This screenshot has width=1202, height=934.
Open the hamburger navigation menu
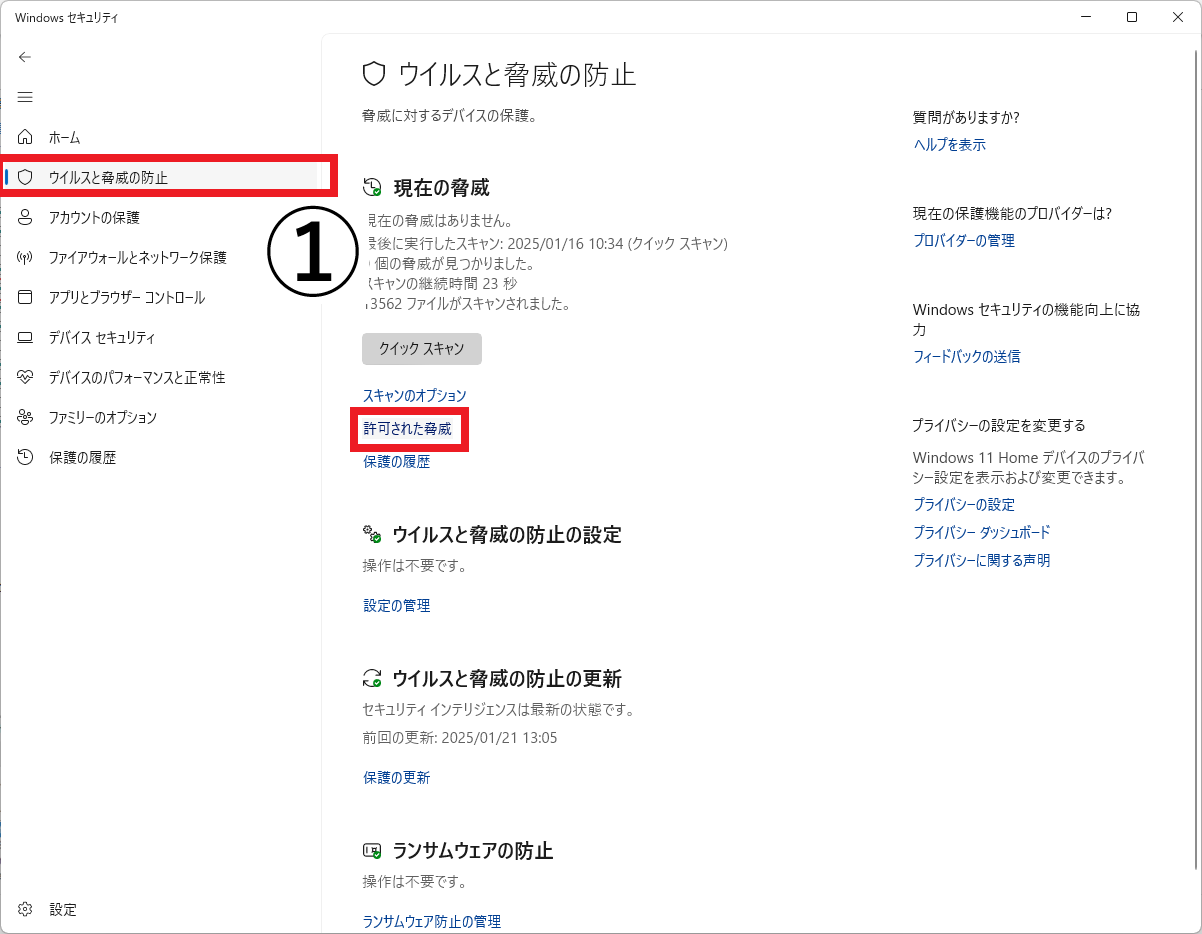point(25,97)
